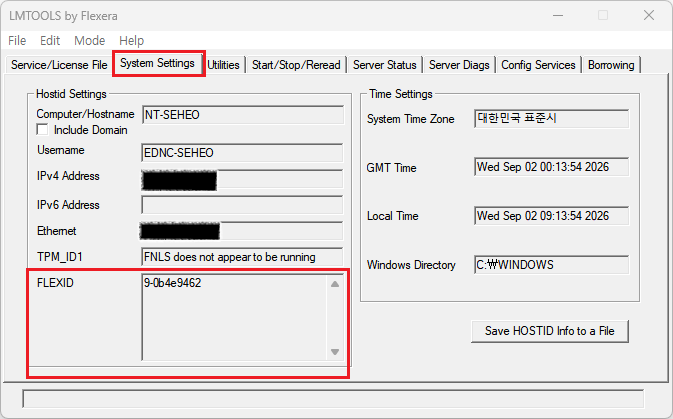The height and width of the screenshot is (419, 673).
Task: Click Save HOSTID Info to a File
Action: point(550,331)
